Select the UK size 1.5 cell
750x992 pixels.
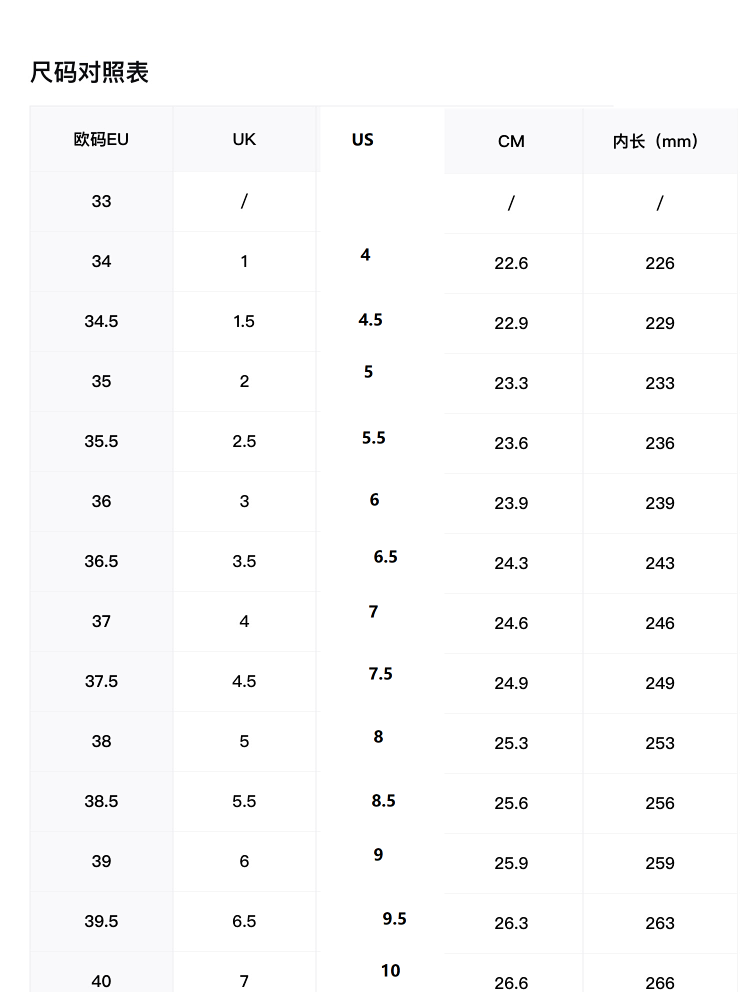click(x=244, y=321)
